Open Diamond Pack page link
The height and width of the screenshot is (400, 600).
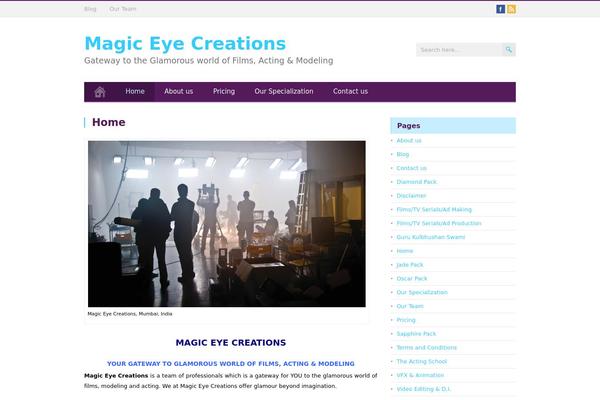point(416,182)
